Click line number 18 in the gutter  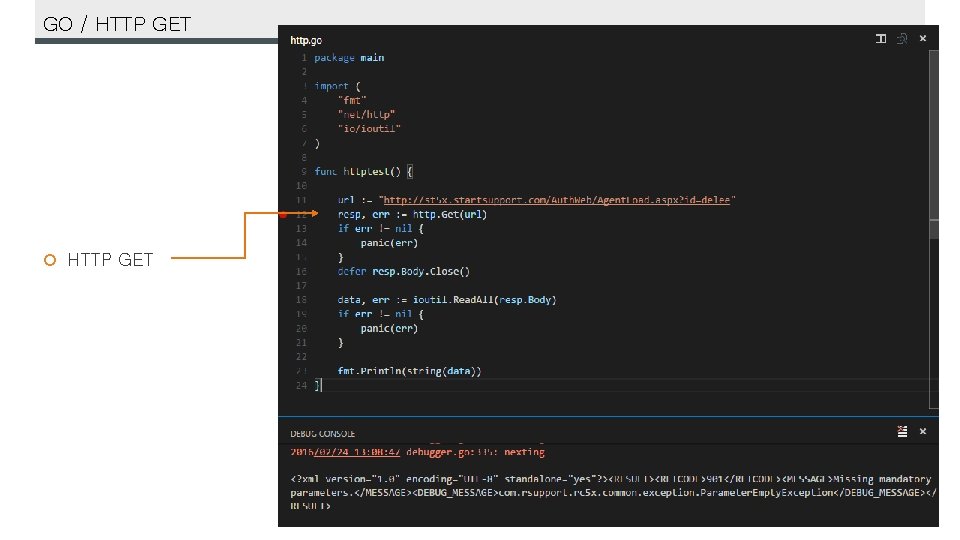[x=301, y=300]
